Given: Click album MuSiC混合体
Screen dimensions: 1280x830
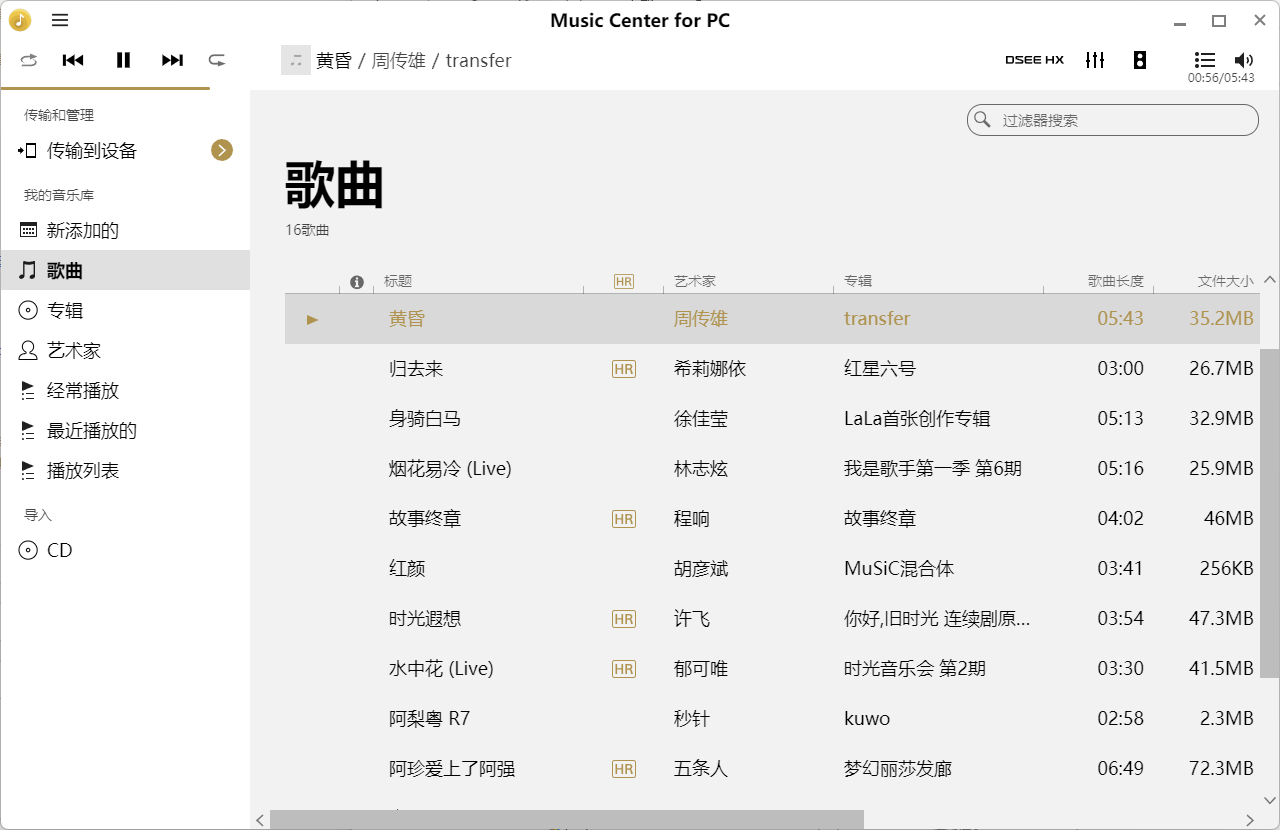Looking at the screenshot, I should click(899, 569).
